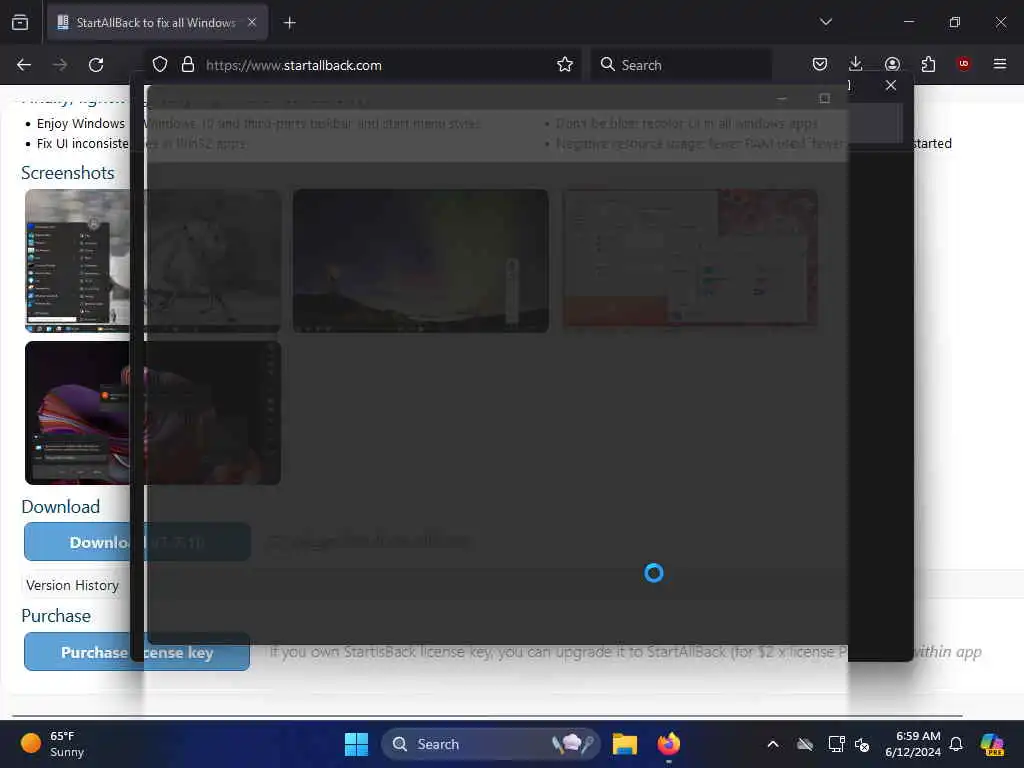
Task: Close the dark overlay window with X
Action: 891,86
